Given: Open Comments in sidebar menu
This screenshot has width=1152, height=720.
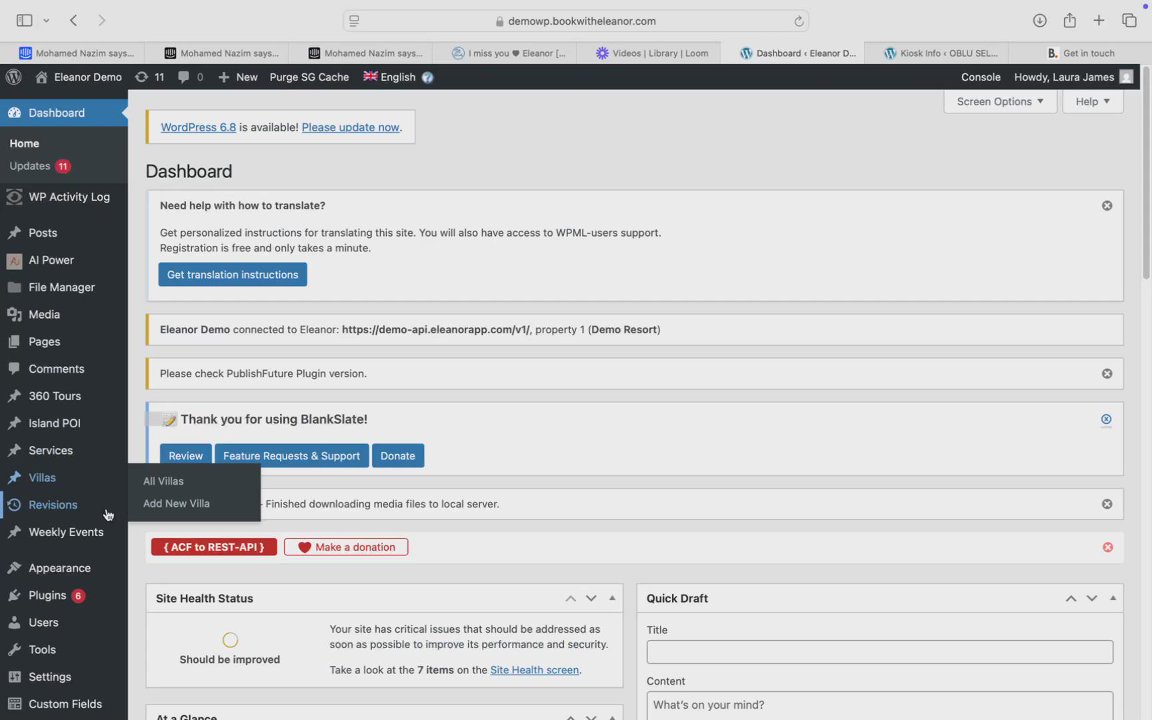Looking at the screenshot, I should (x=64, y=369).
